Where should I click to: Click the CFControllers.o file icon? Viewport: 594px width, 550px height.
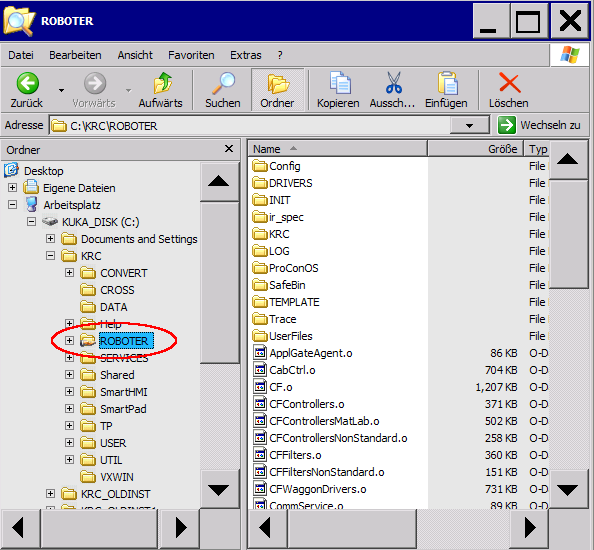[260, 404]
